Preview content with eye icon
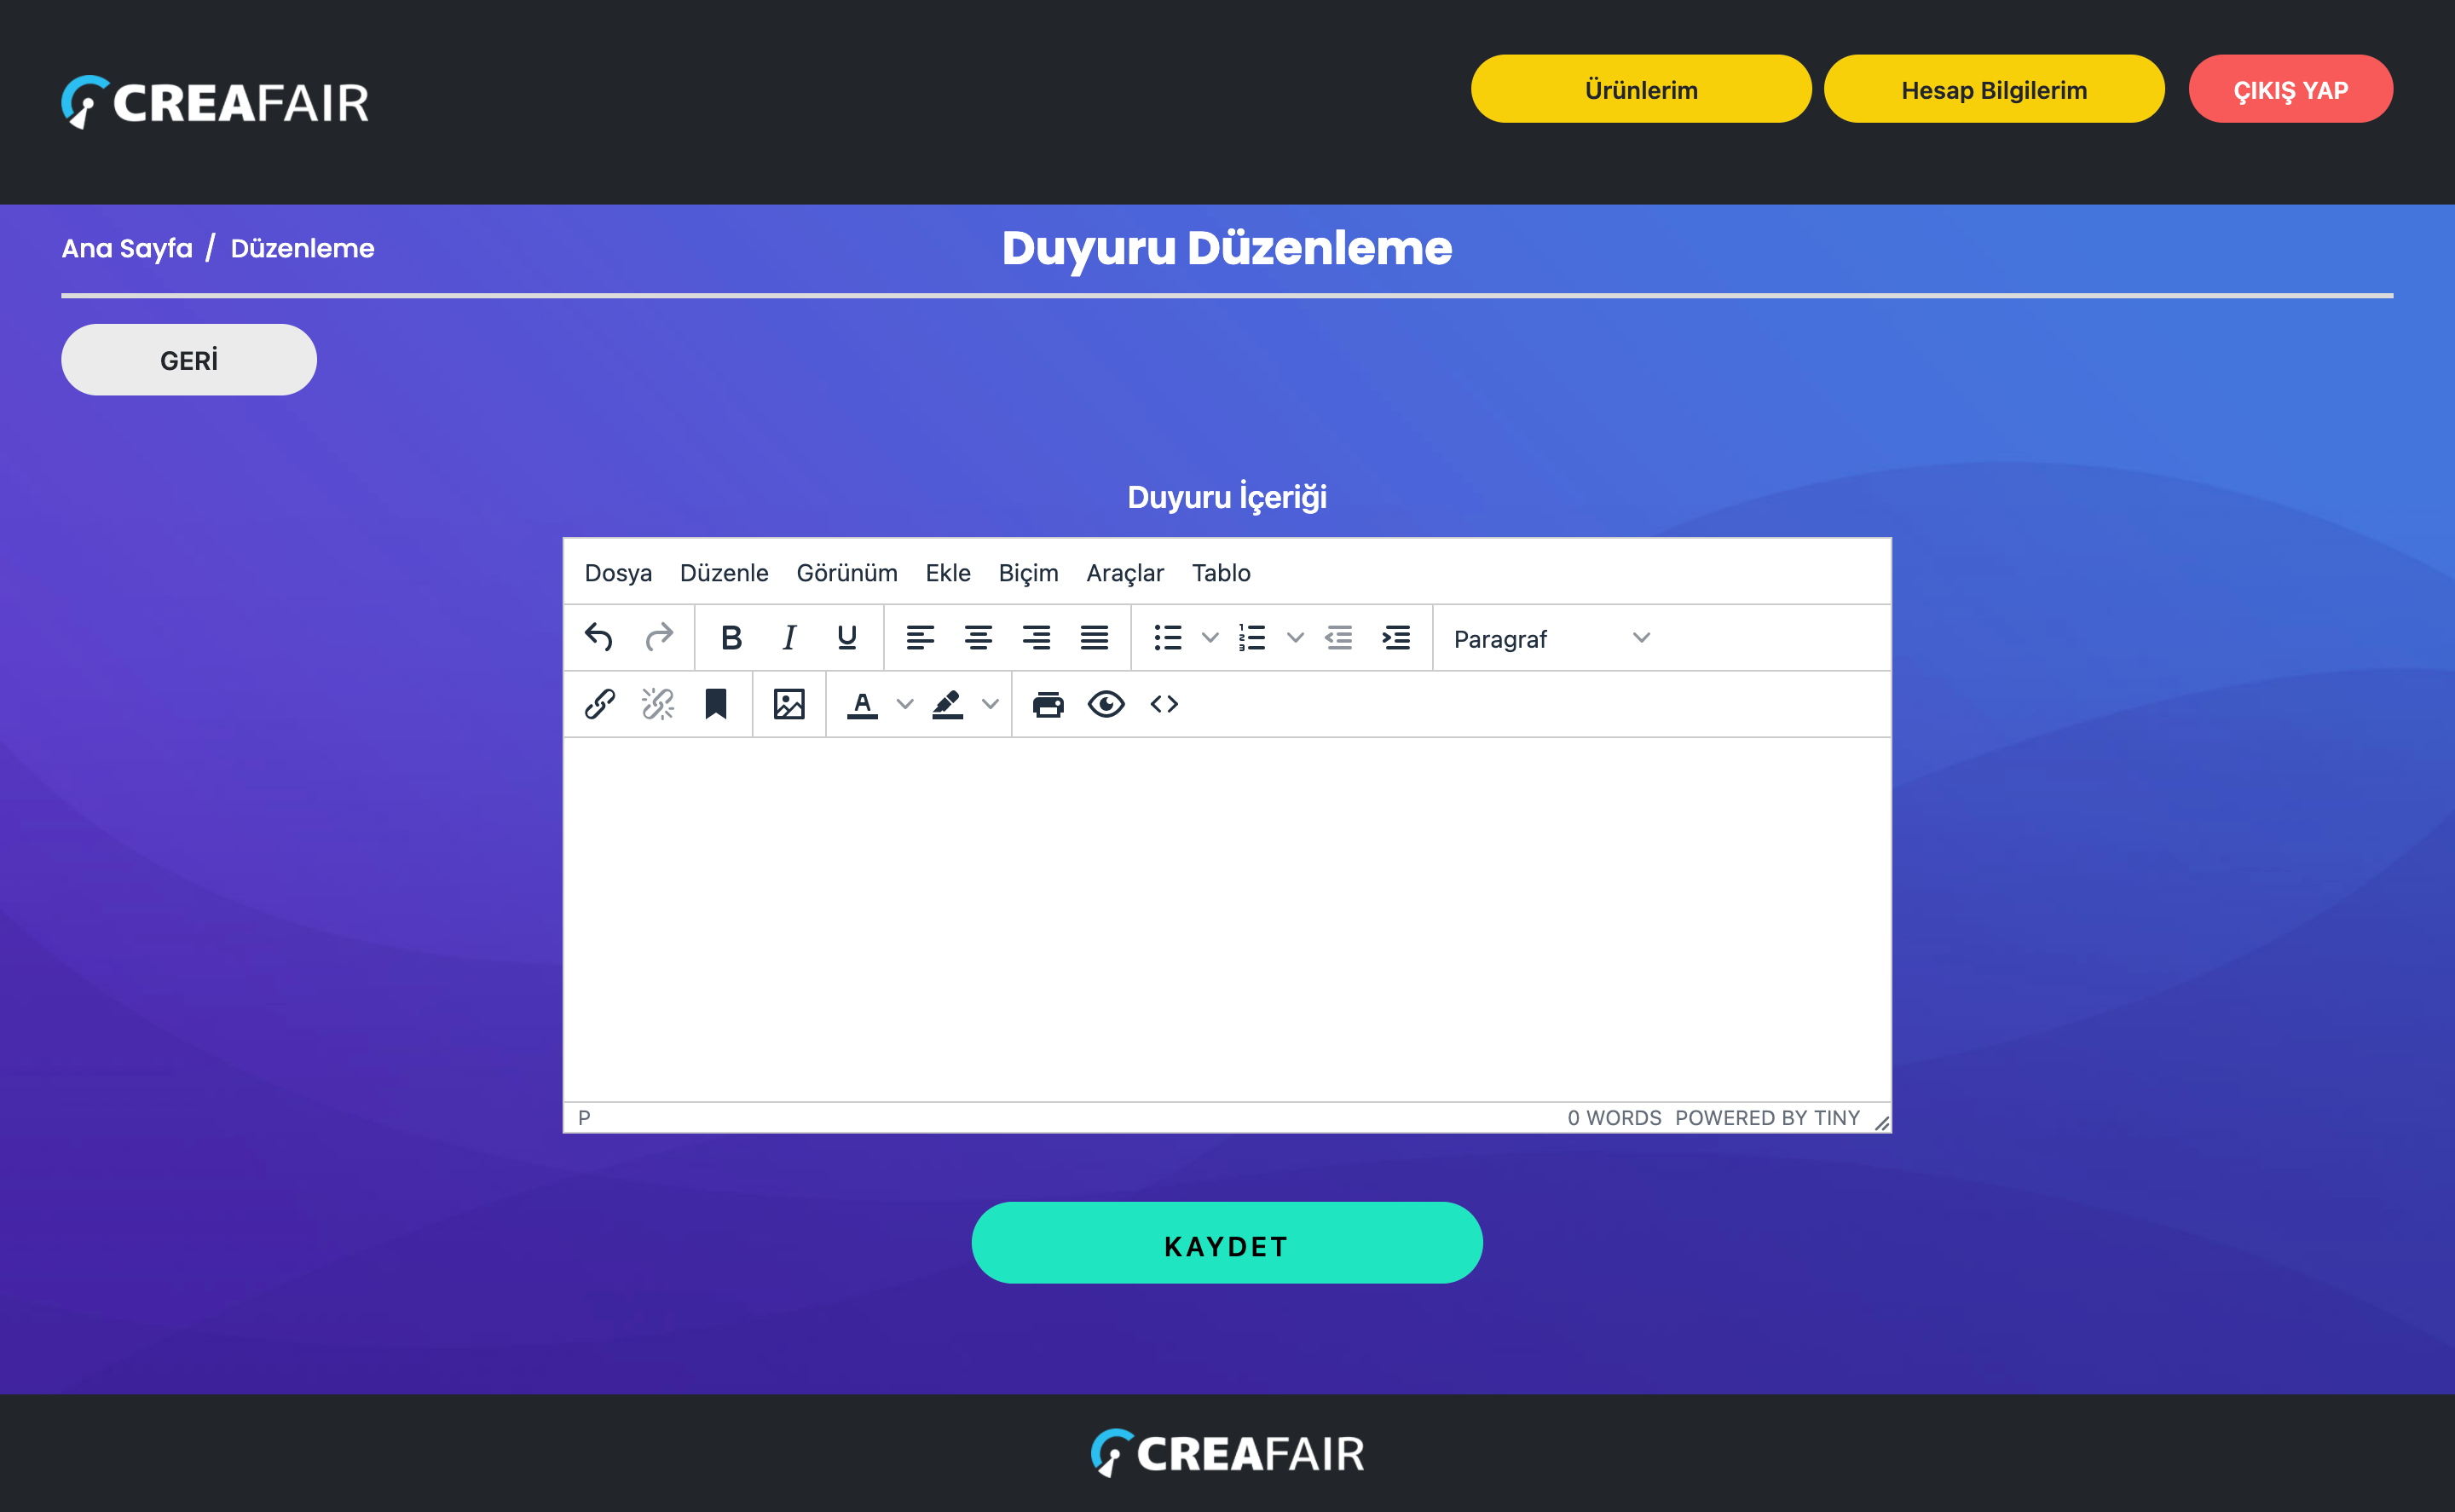The height and width of the screenshot is (1512, 2455). [1106, 704]
